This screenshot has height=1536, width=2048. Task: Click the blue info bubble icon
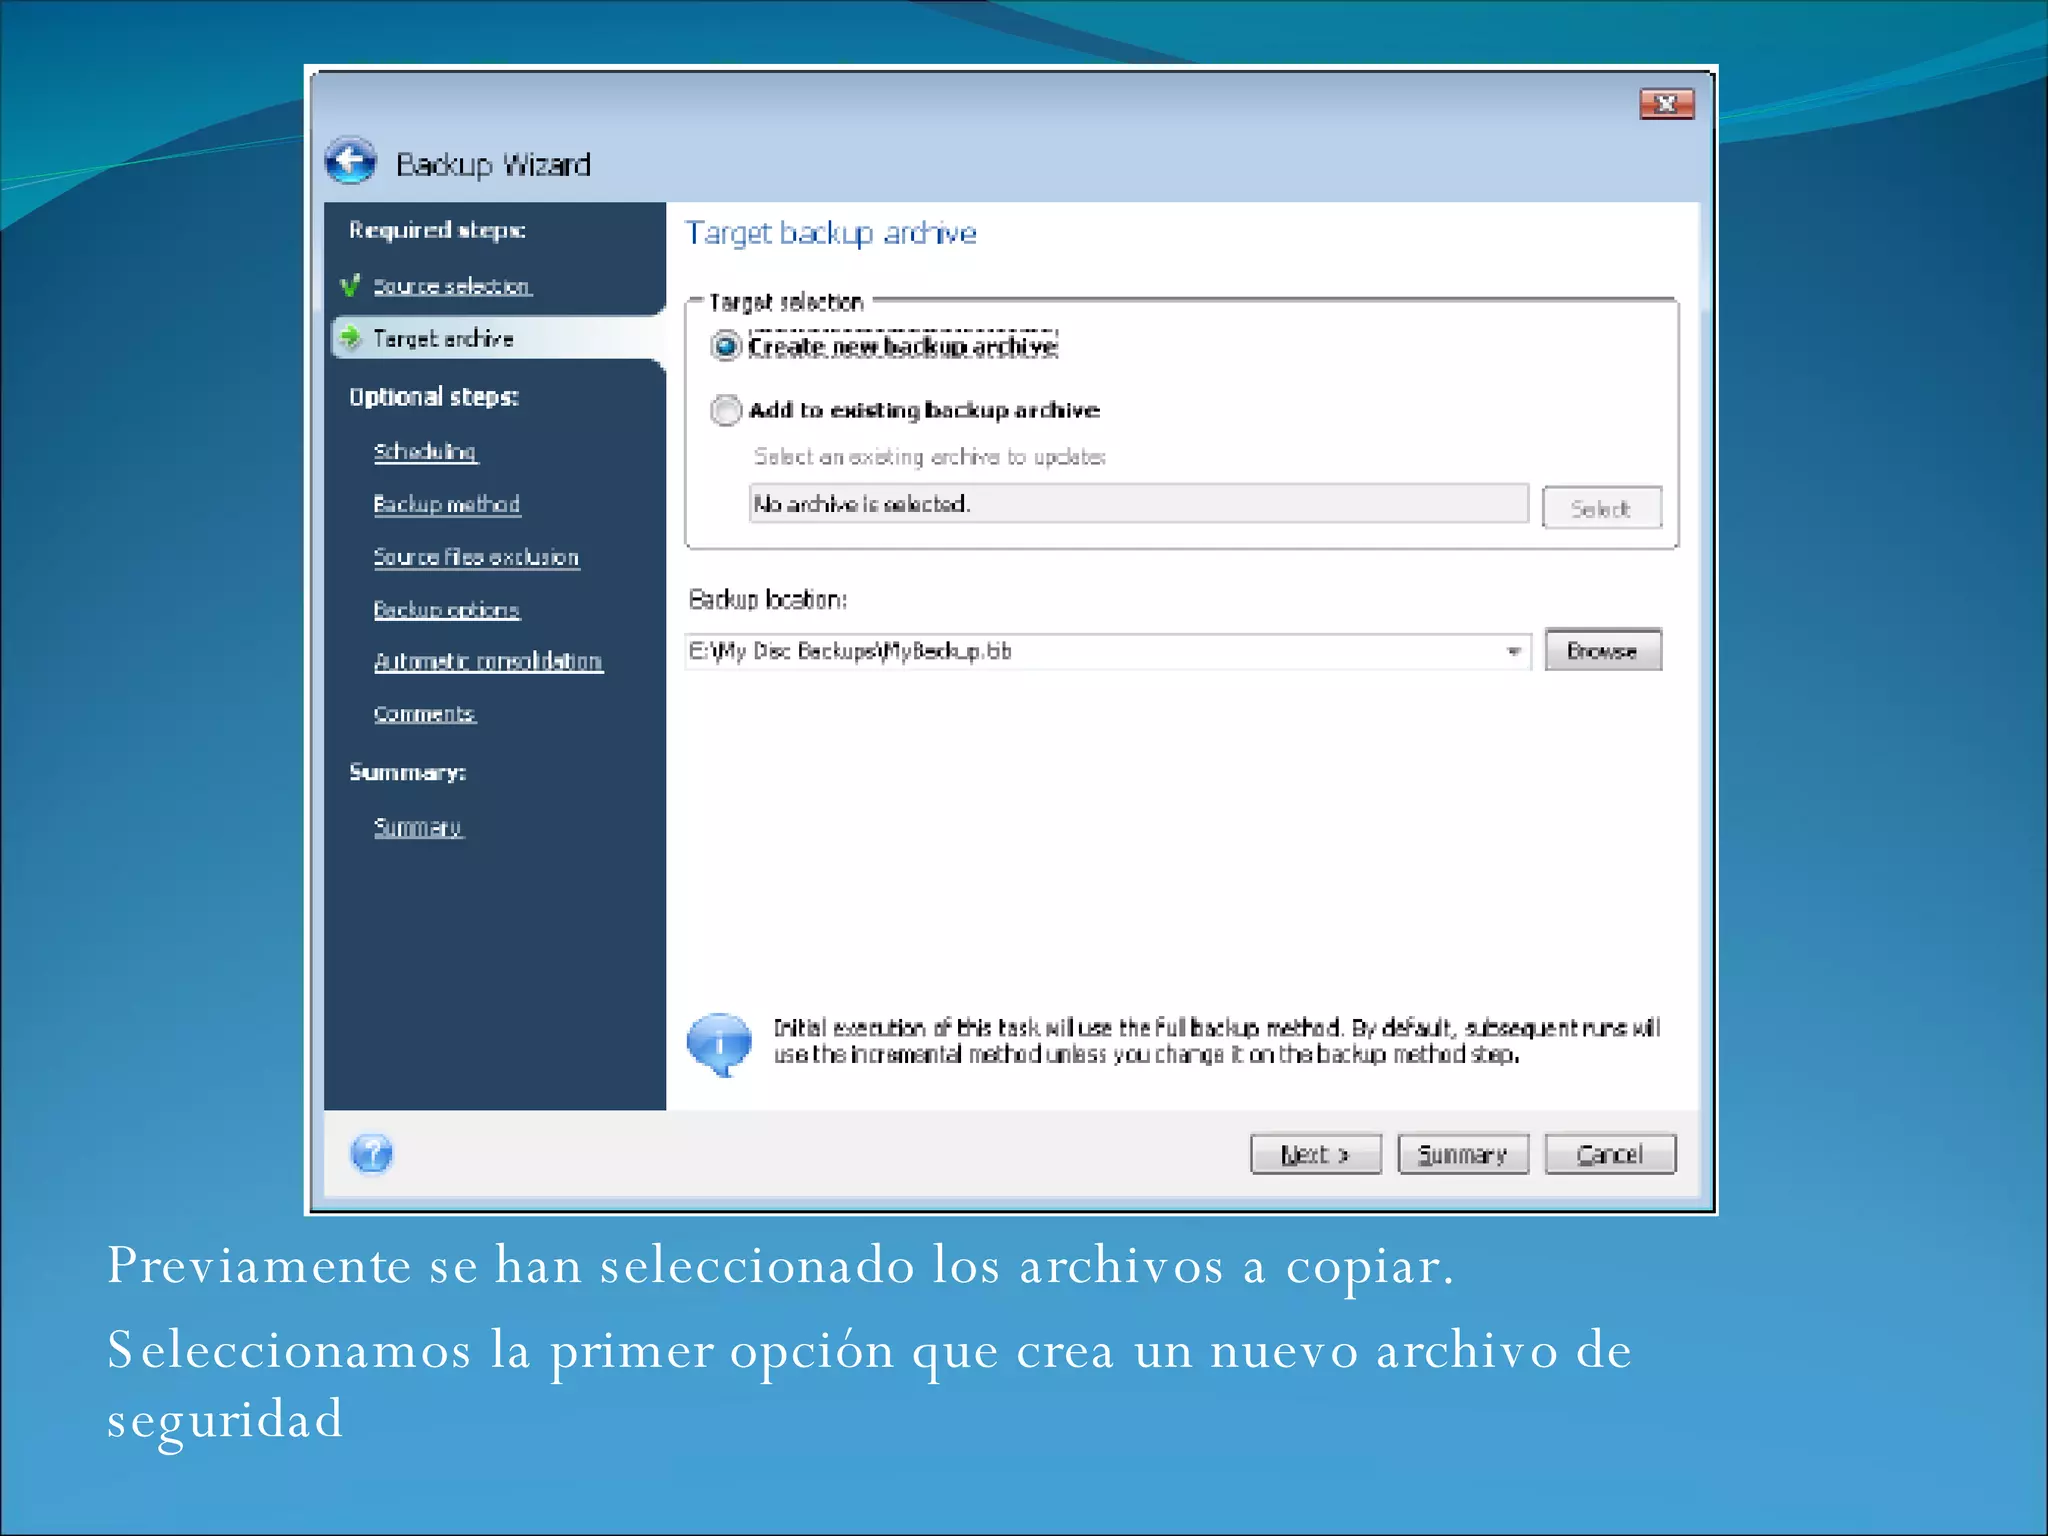pos(719,1044)
